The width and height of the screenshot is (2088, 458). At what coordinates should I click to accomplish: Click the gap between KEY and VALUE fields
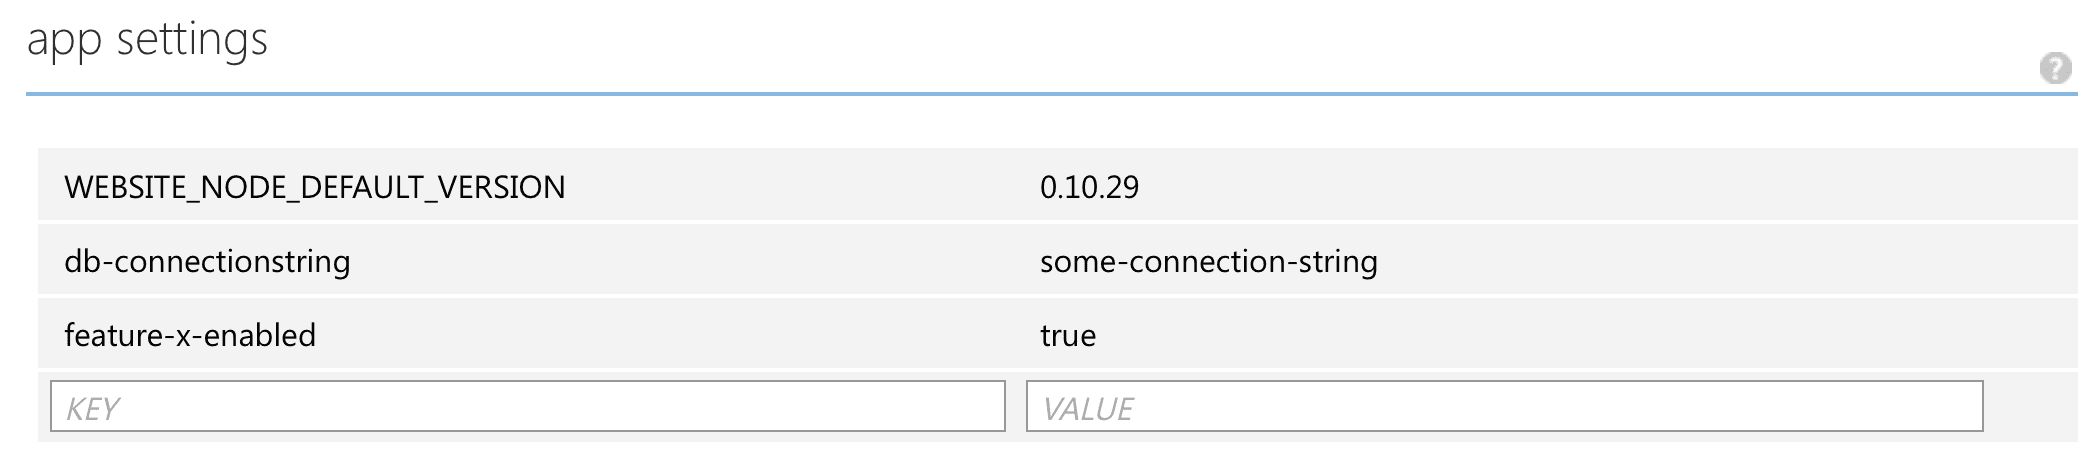(1016, 406)
